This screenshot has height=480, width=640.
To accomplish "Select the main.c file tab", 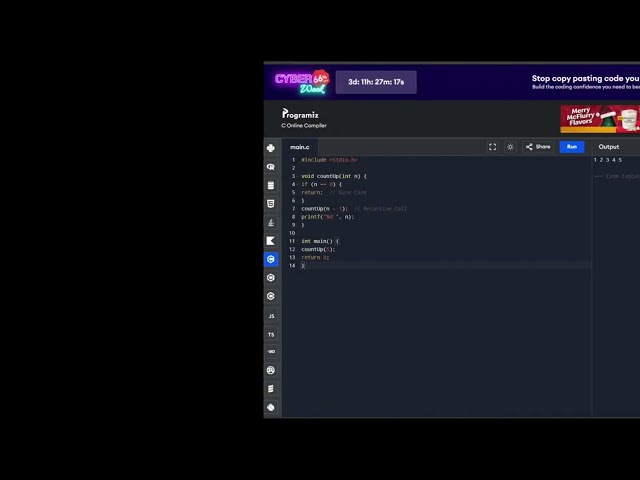I will [x=300, y=147].
